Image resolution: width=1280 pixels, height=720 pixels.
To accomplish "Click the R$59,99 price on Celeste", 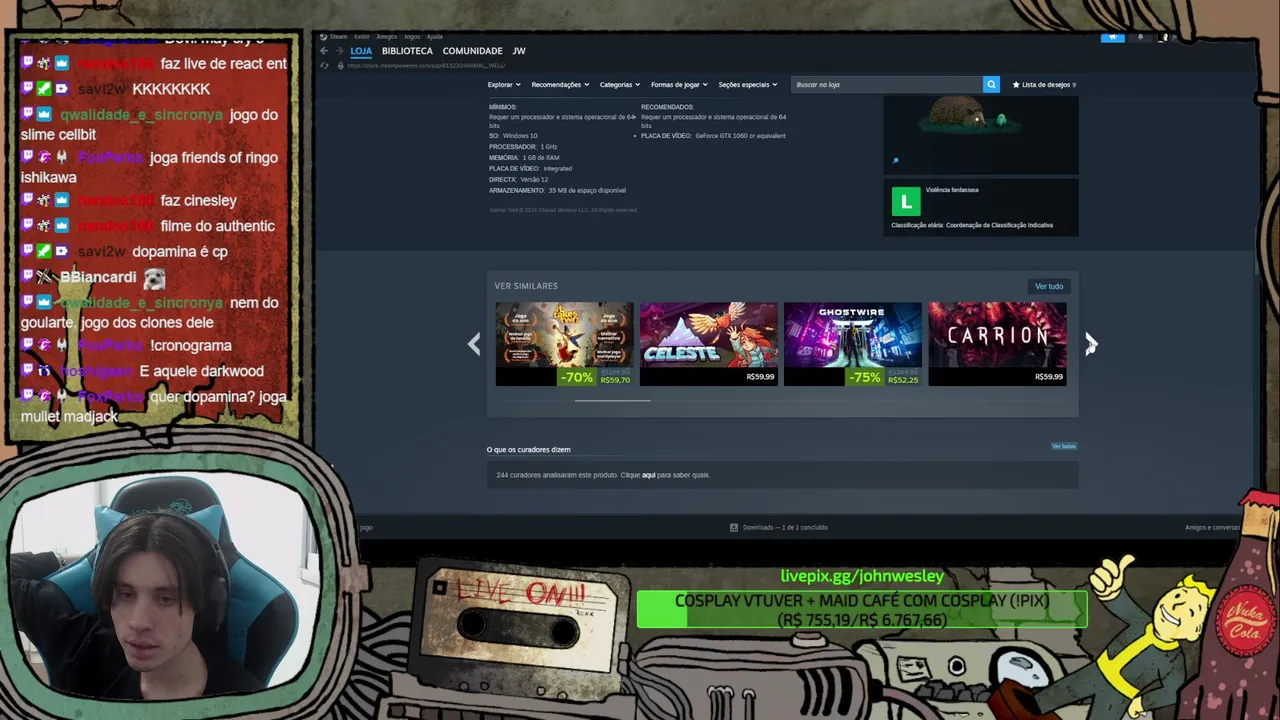I will pyautogui.click(x=760, y=377).
